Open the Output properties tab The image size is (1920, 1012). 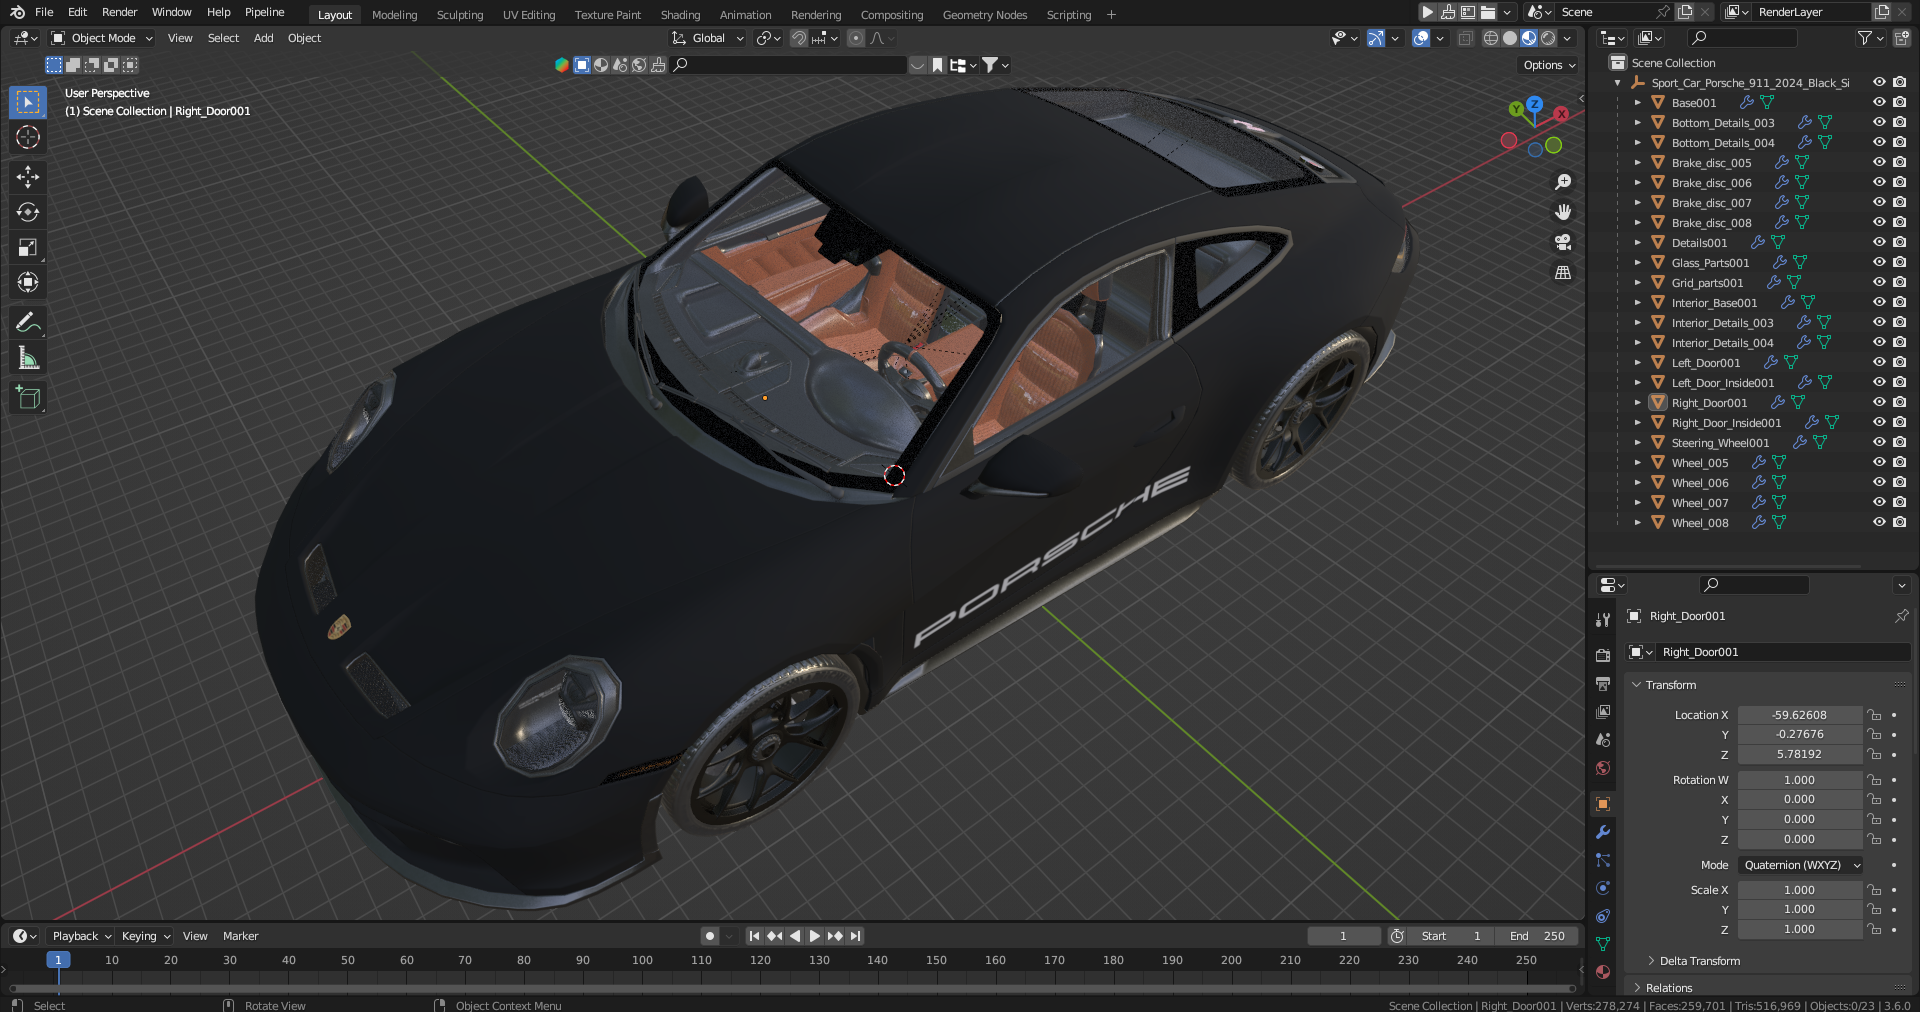1603,684
